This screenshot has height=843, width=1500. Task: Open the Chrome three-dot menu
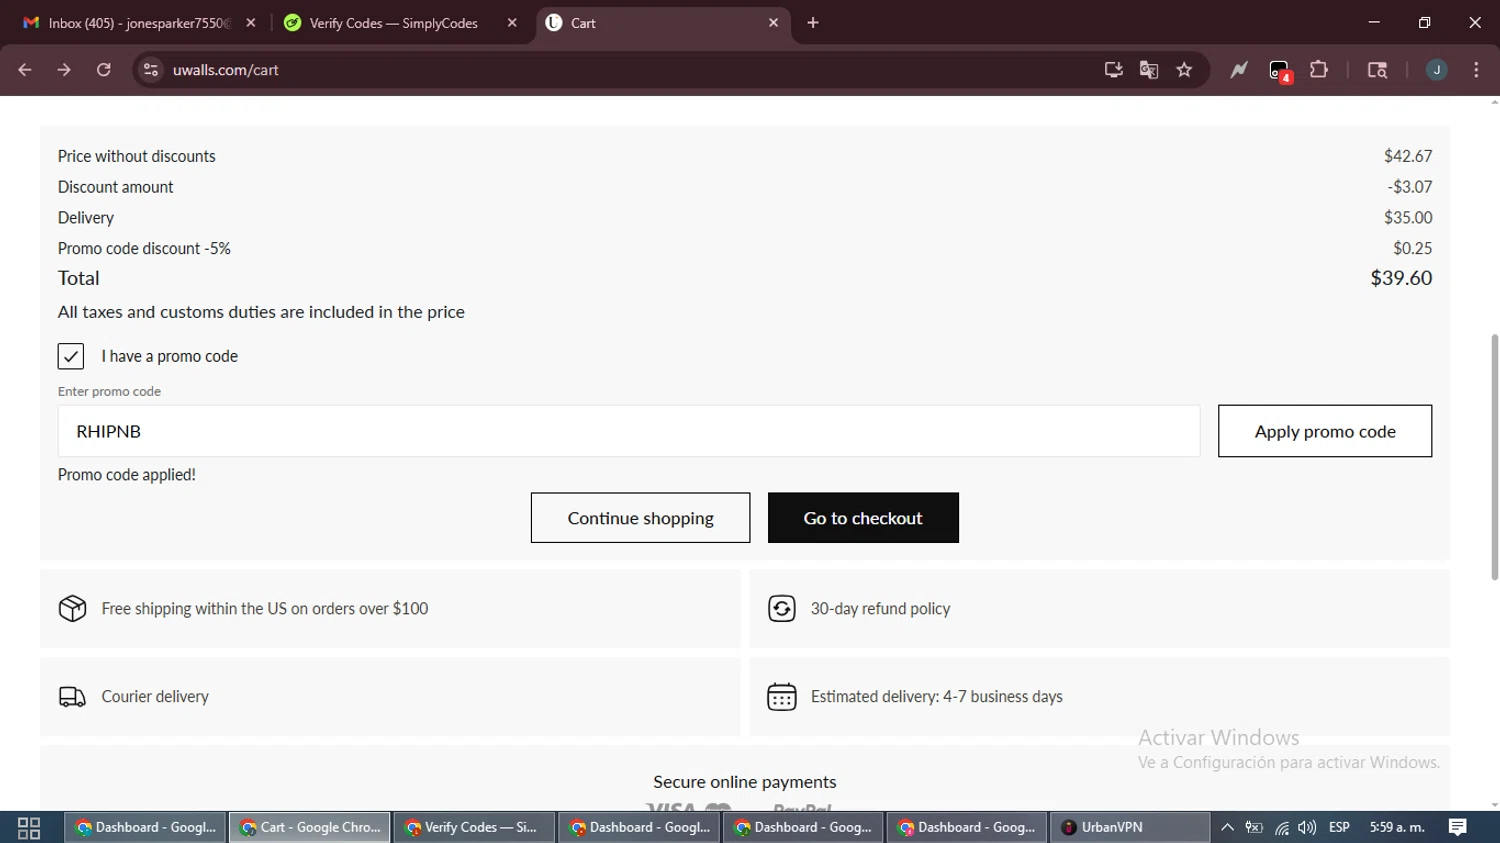click(1477, 70)
